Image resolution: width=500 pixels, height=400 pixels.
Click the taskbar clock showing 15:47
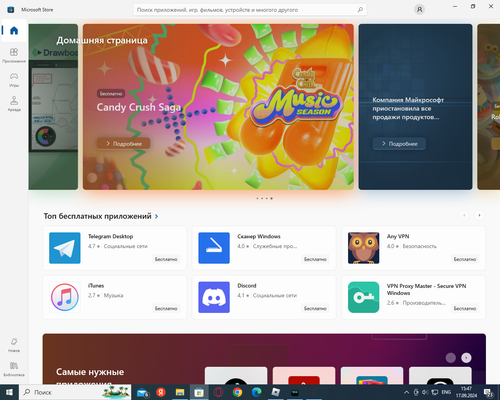point(466,392)
